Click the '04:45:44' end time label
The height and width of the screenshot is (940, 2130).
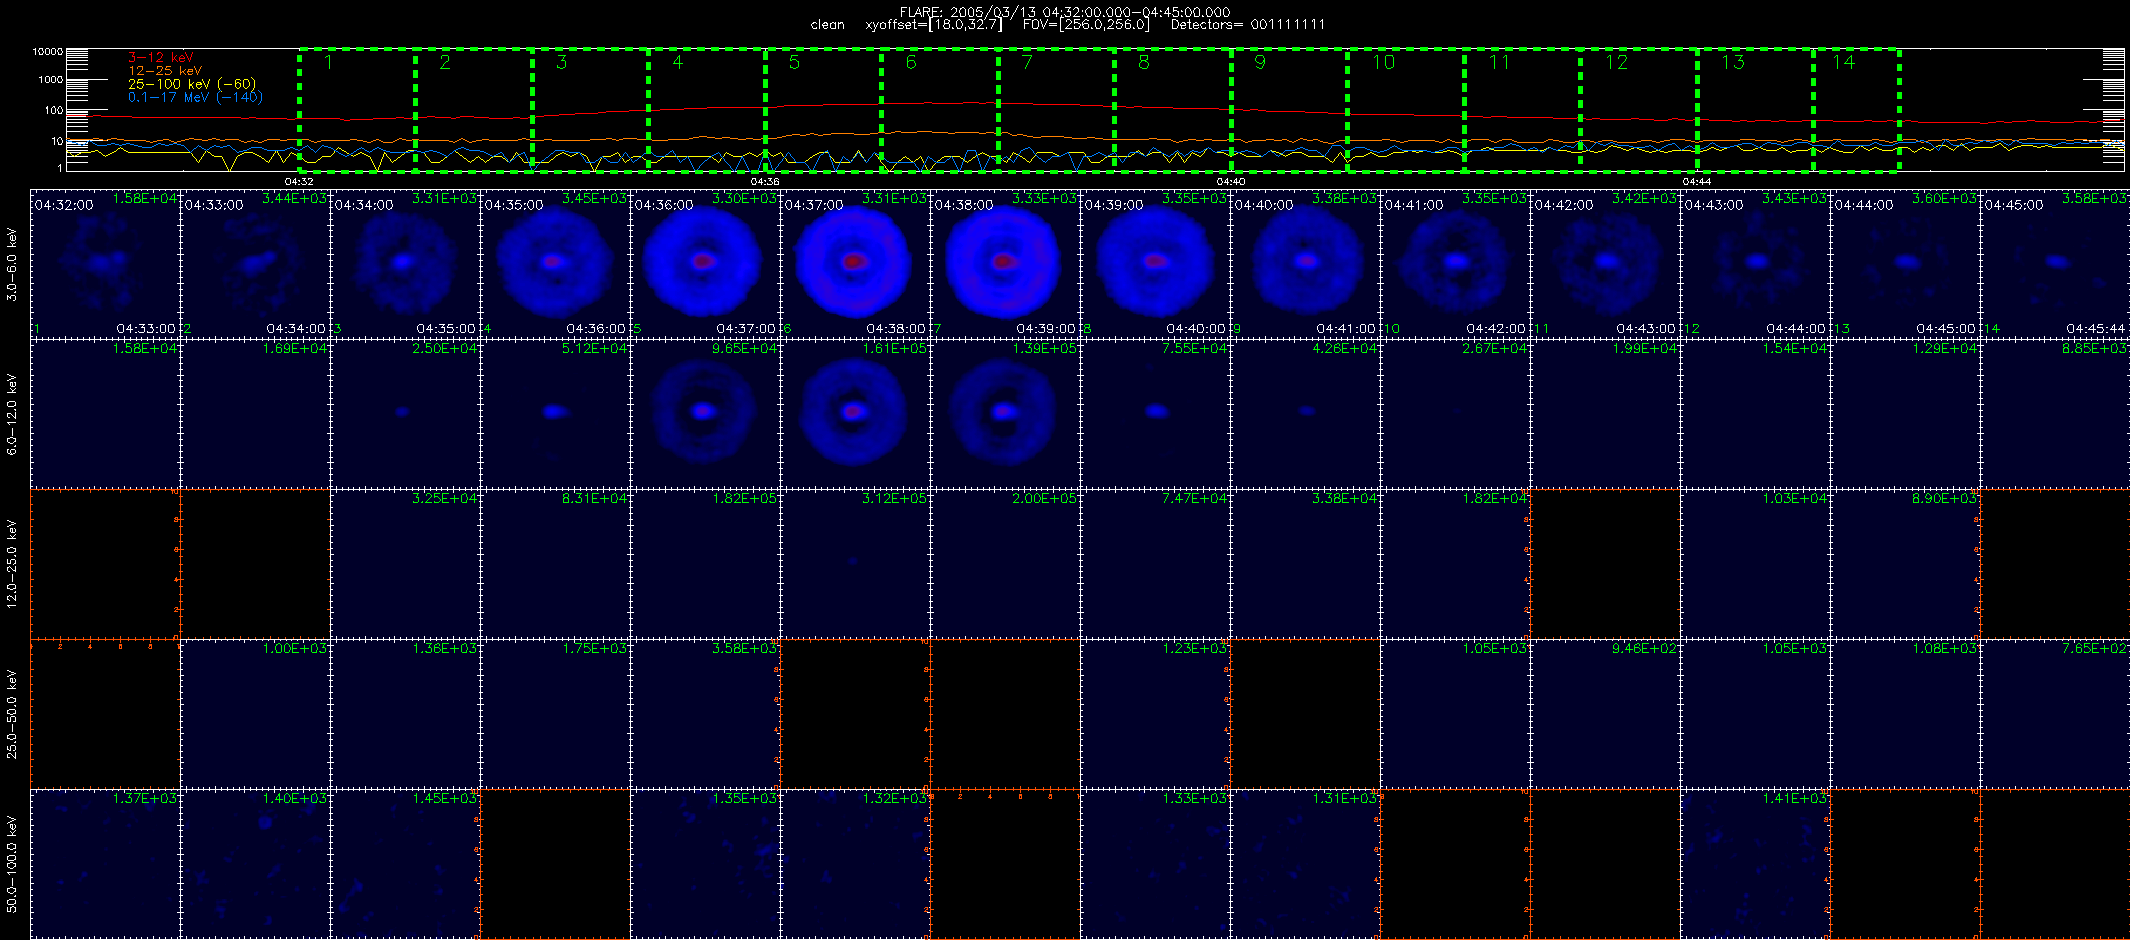point(2096,328)
